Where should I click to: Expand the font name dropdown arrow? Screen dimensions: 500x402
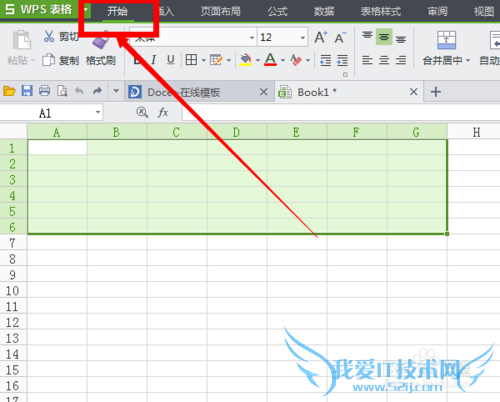point(252,38)
